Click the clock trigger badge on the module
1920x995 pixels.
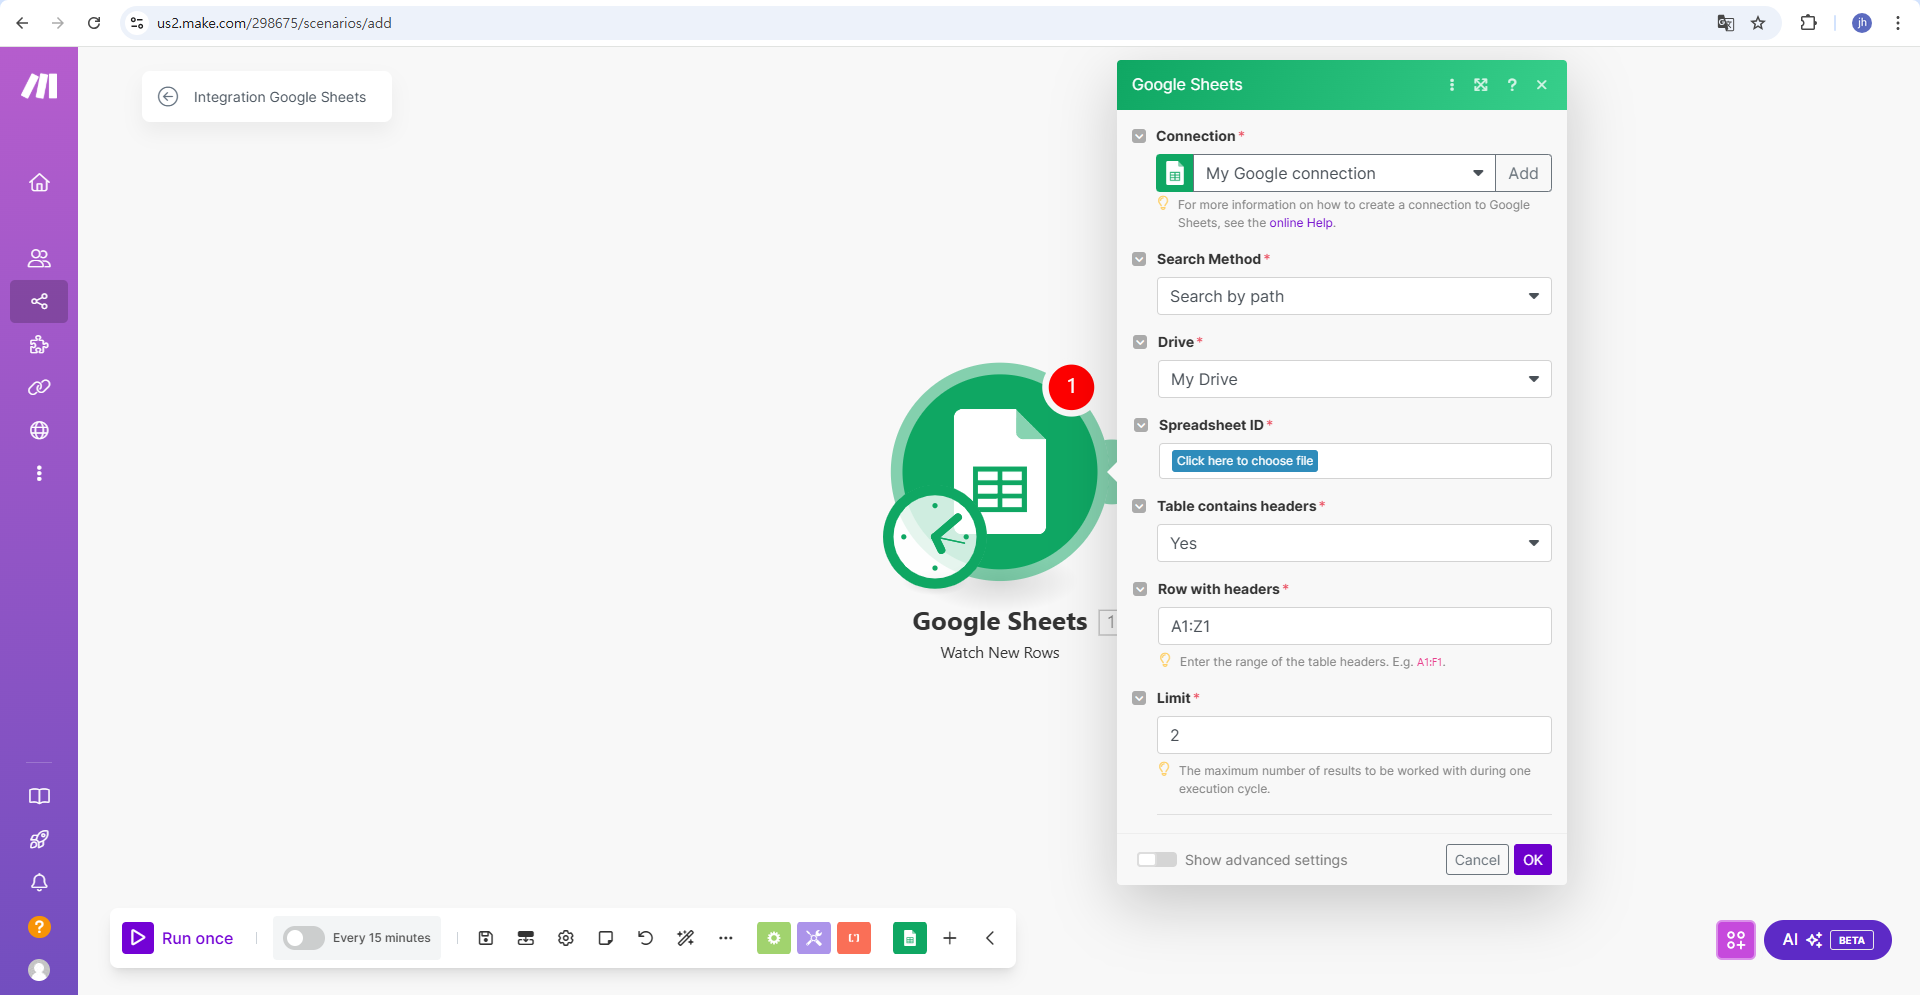tap(935, 537)
